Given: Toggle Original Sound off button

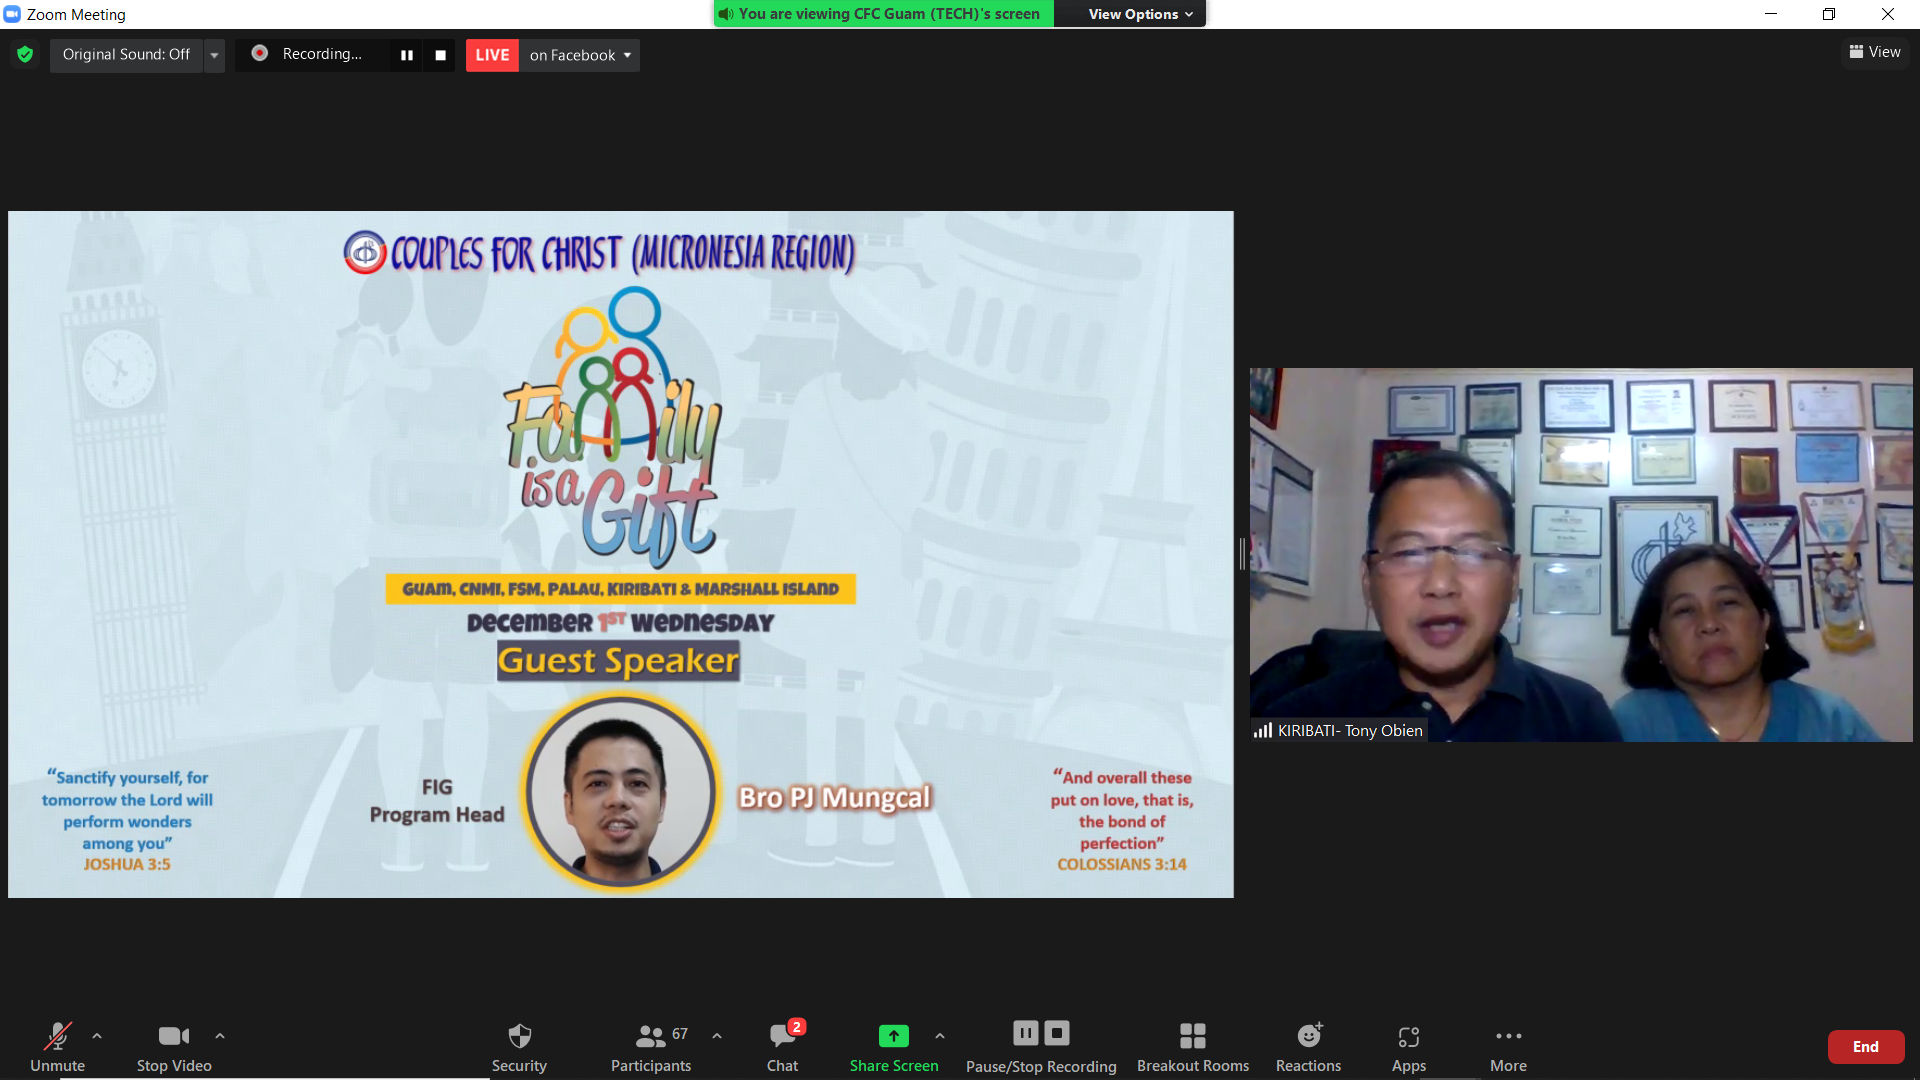Looking at the screenshot, I should click(126, 54).
